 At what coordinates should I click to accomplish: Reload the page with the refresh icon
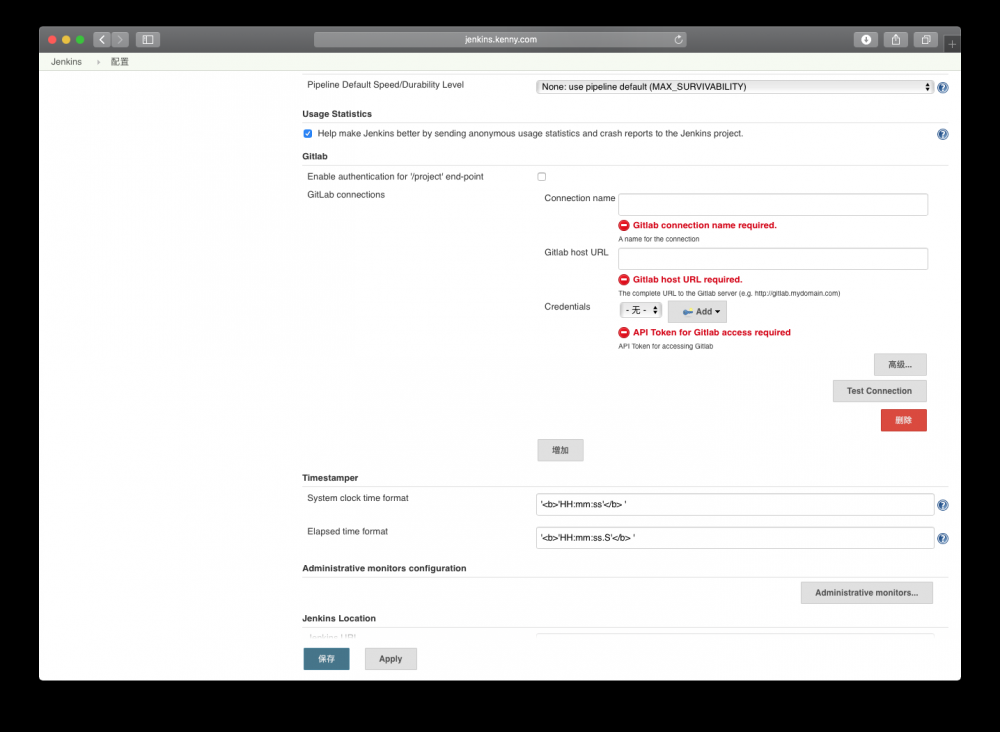tap(679, 40)
